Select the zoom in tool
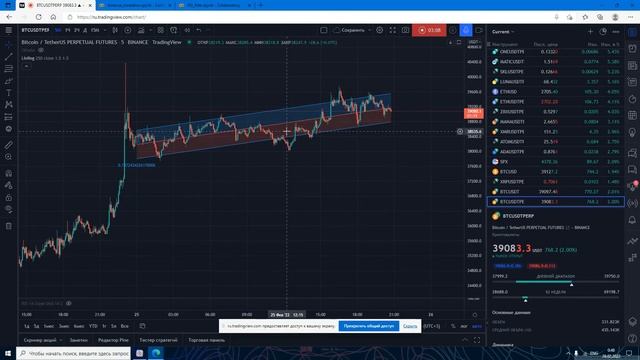Viewport: 640px width, 360px height. (9, 157)
